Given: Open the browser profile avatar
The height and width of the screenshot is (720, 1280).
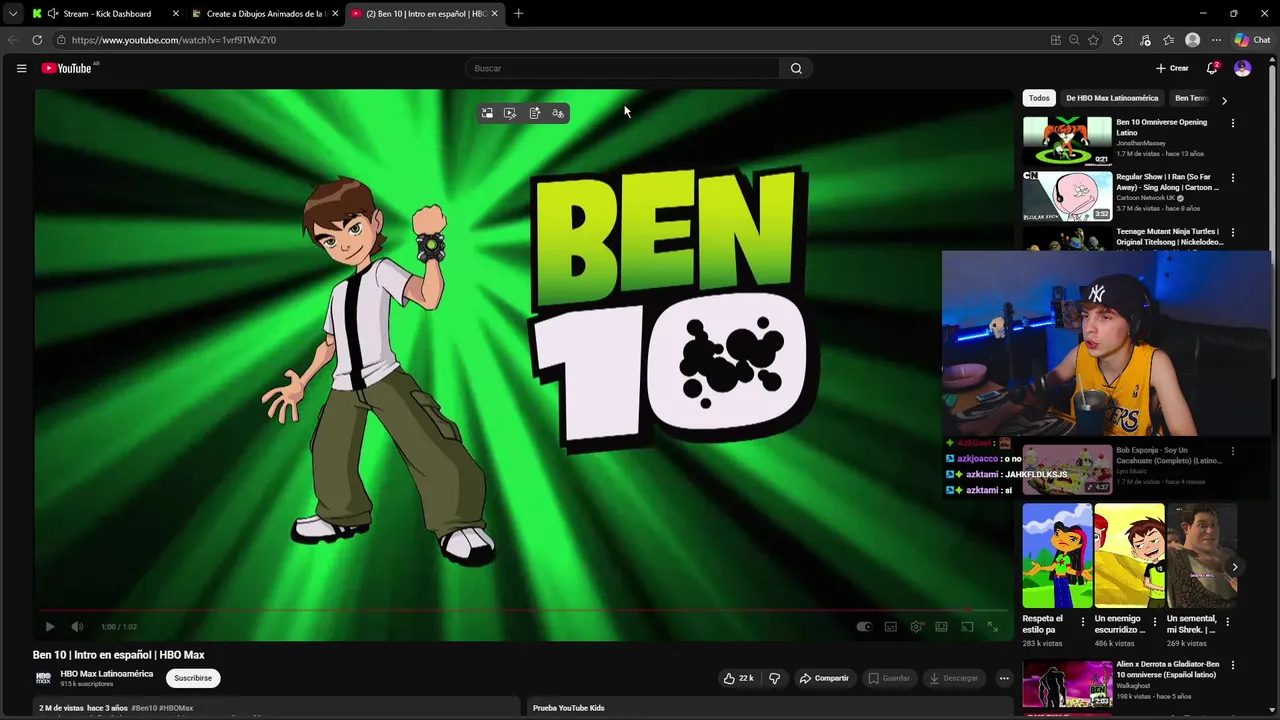Looking at the screenshot, I should tap(1192, 40).
